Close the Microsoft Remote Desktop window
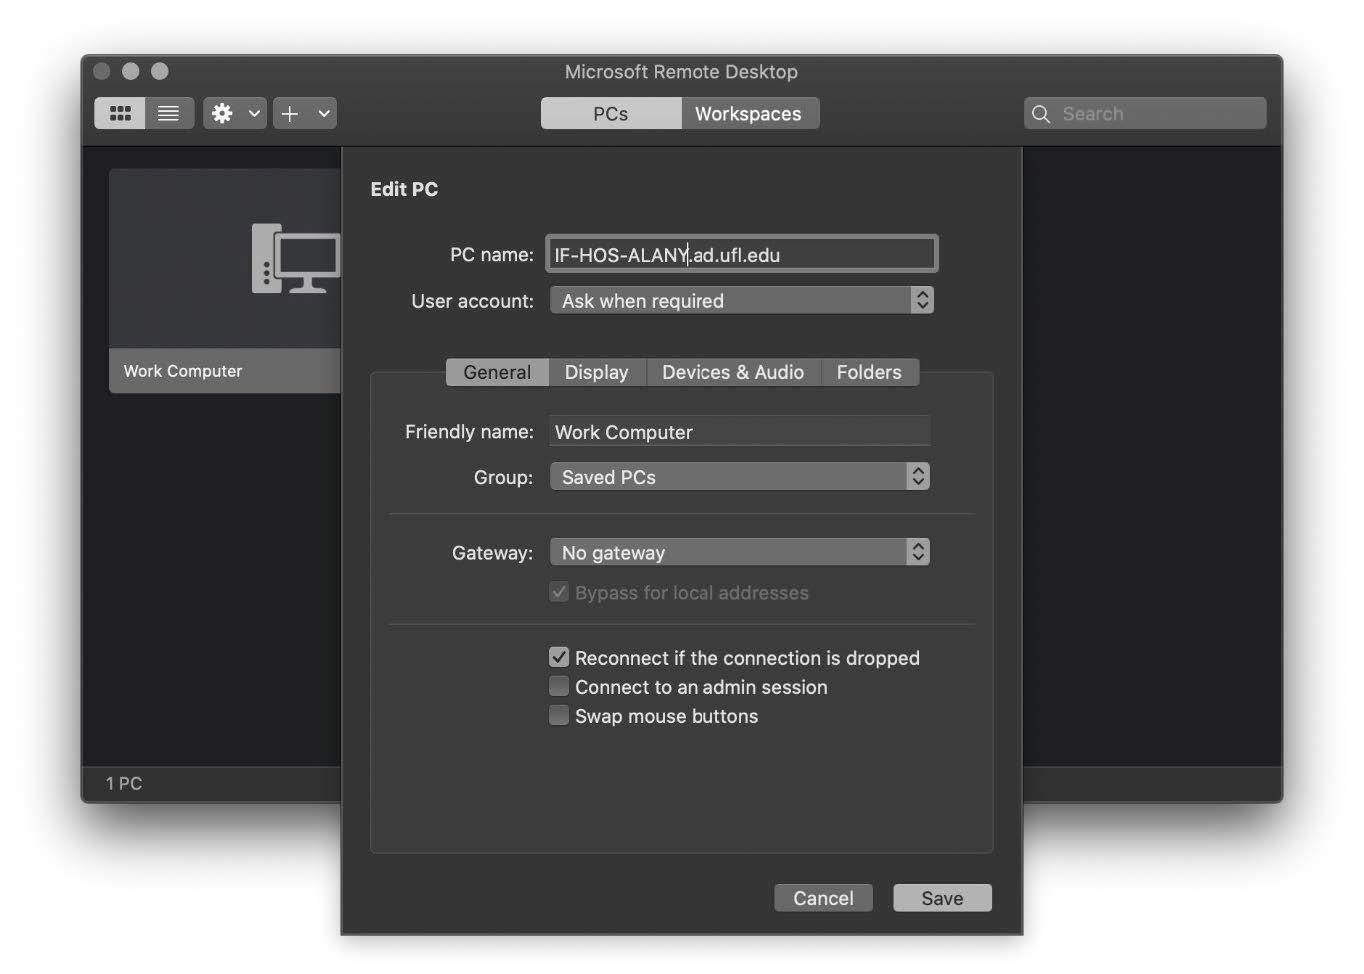Viewport: 1364px width, 974px height. (x=102, y=71)
